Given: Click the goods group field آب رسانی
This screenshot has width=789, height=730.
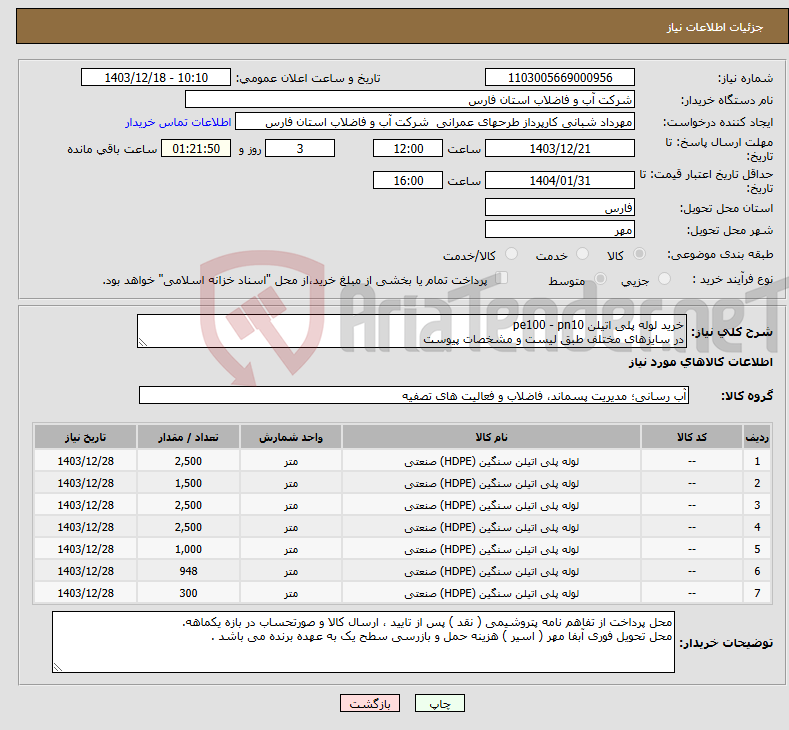Looking at the screenshot, I should coord(414,395).
